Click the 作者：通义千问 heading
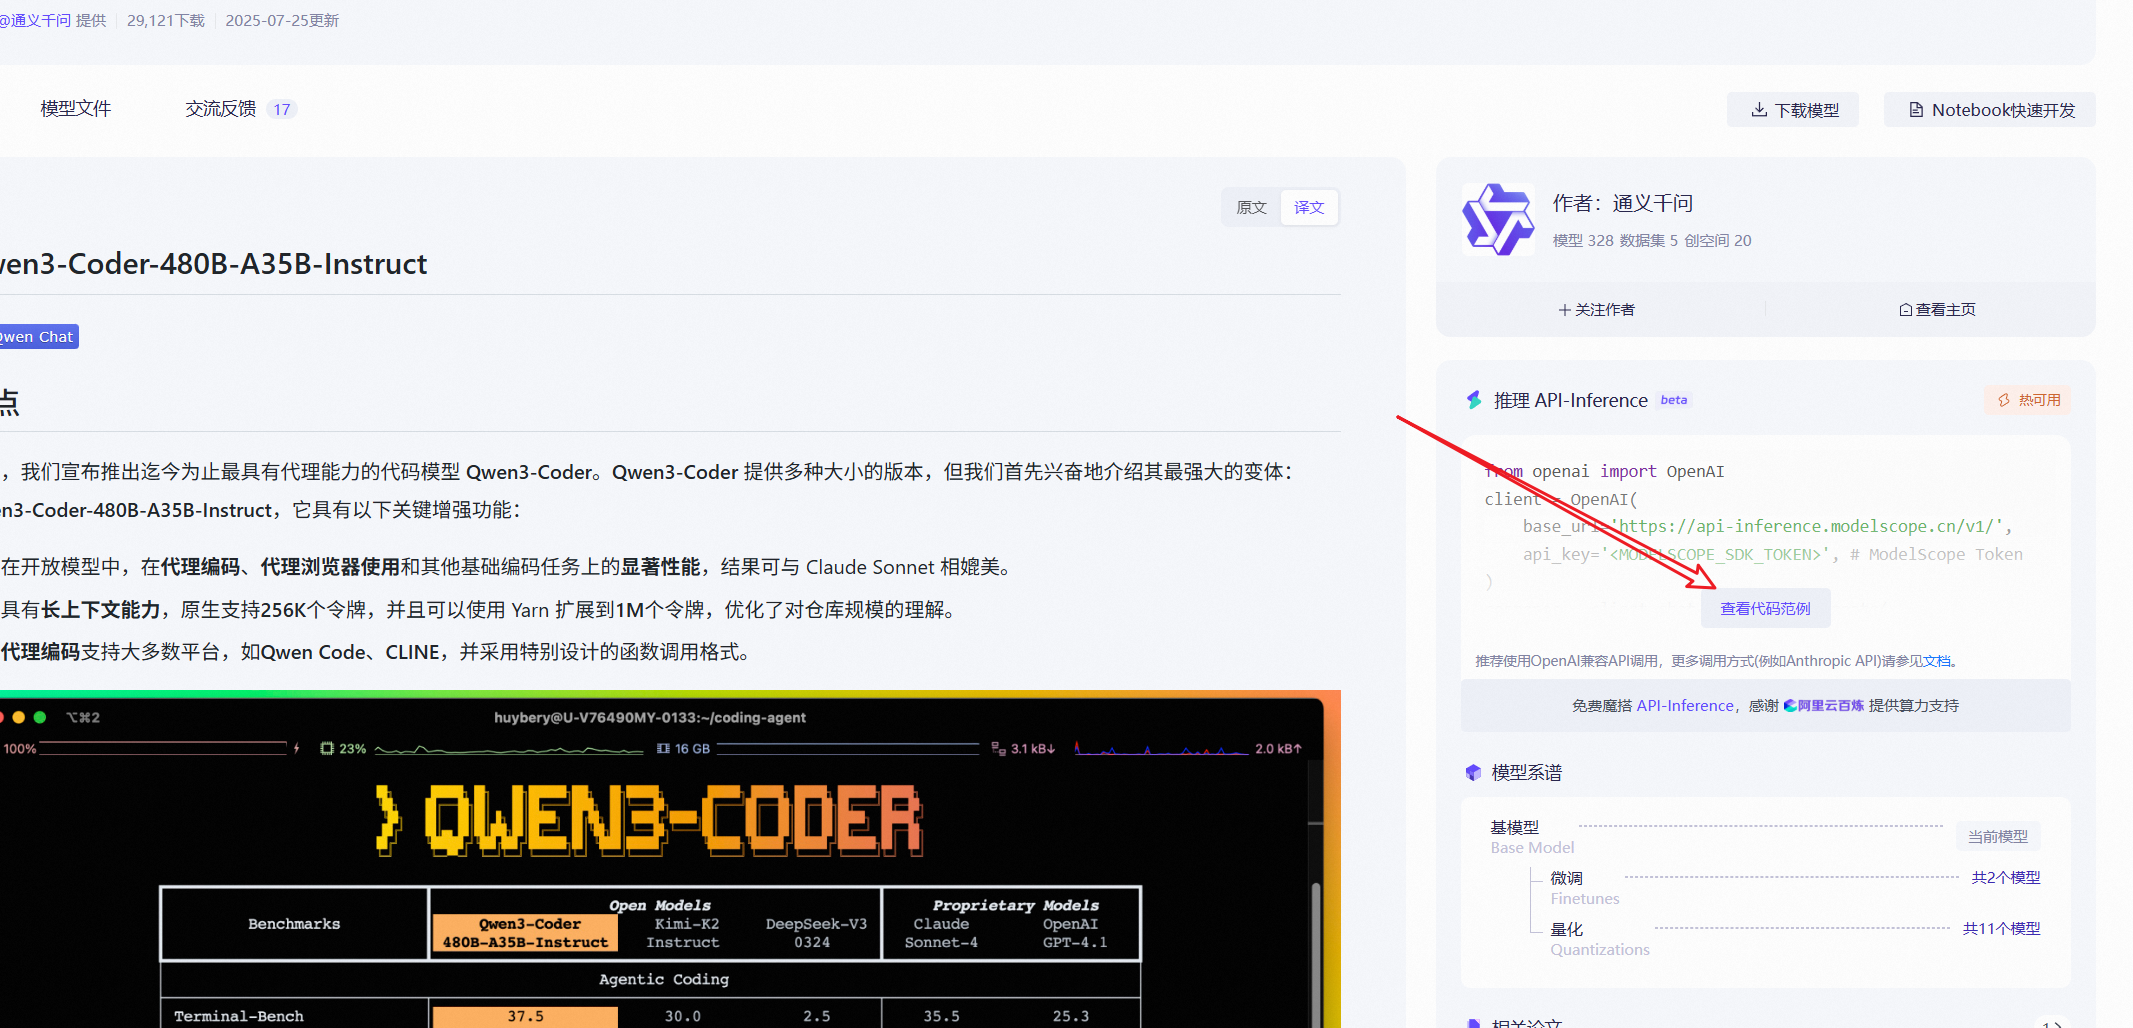The width and height of the screenshot is (2133, 1028). (x=1622, y=204)
